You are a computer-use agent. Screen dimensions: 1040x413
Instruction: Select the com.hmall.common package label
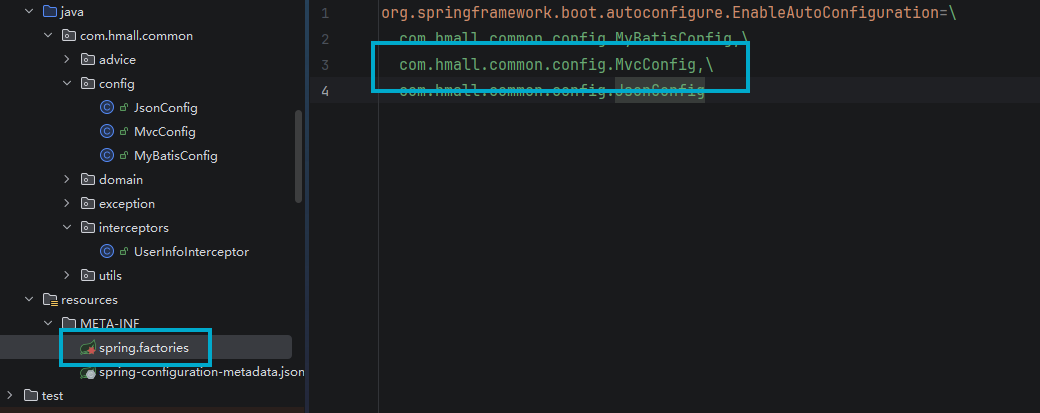[137, 36]
